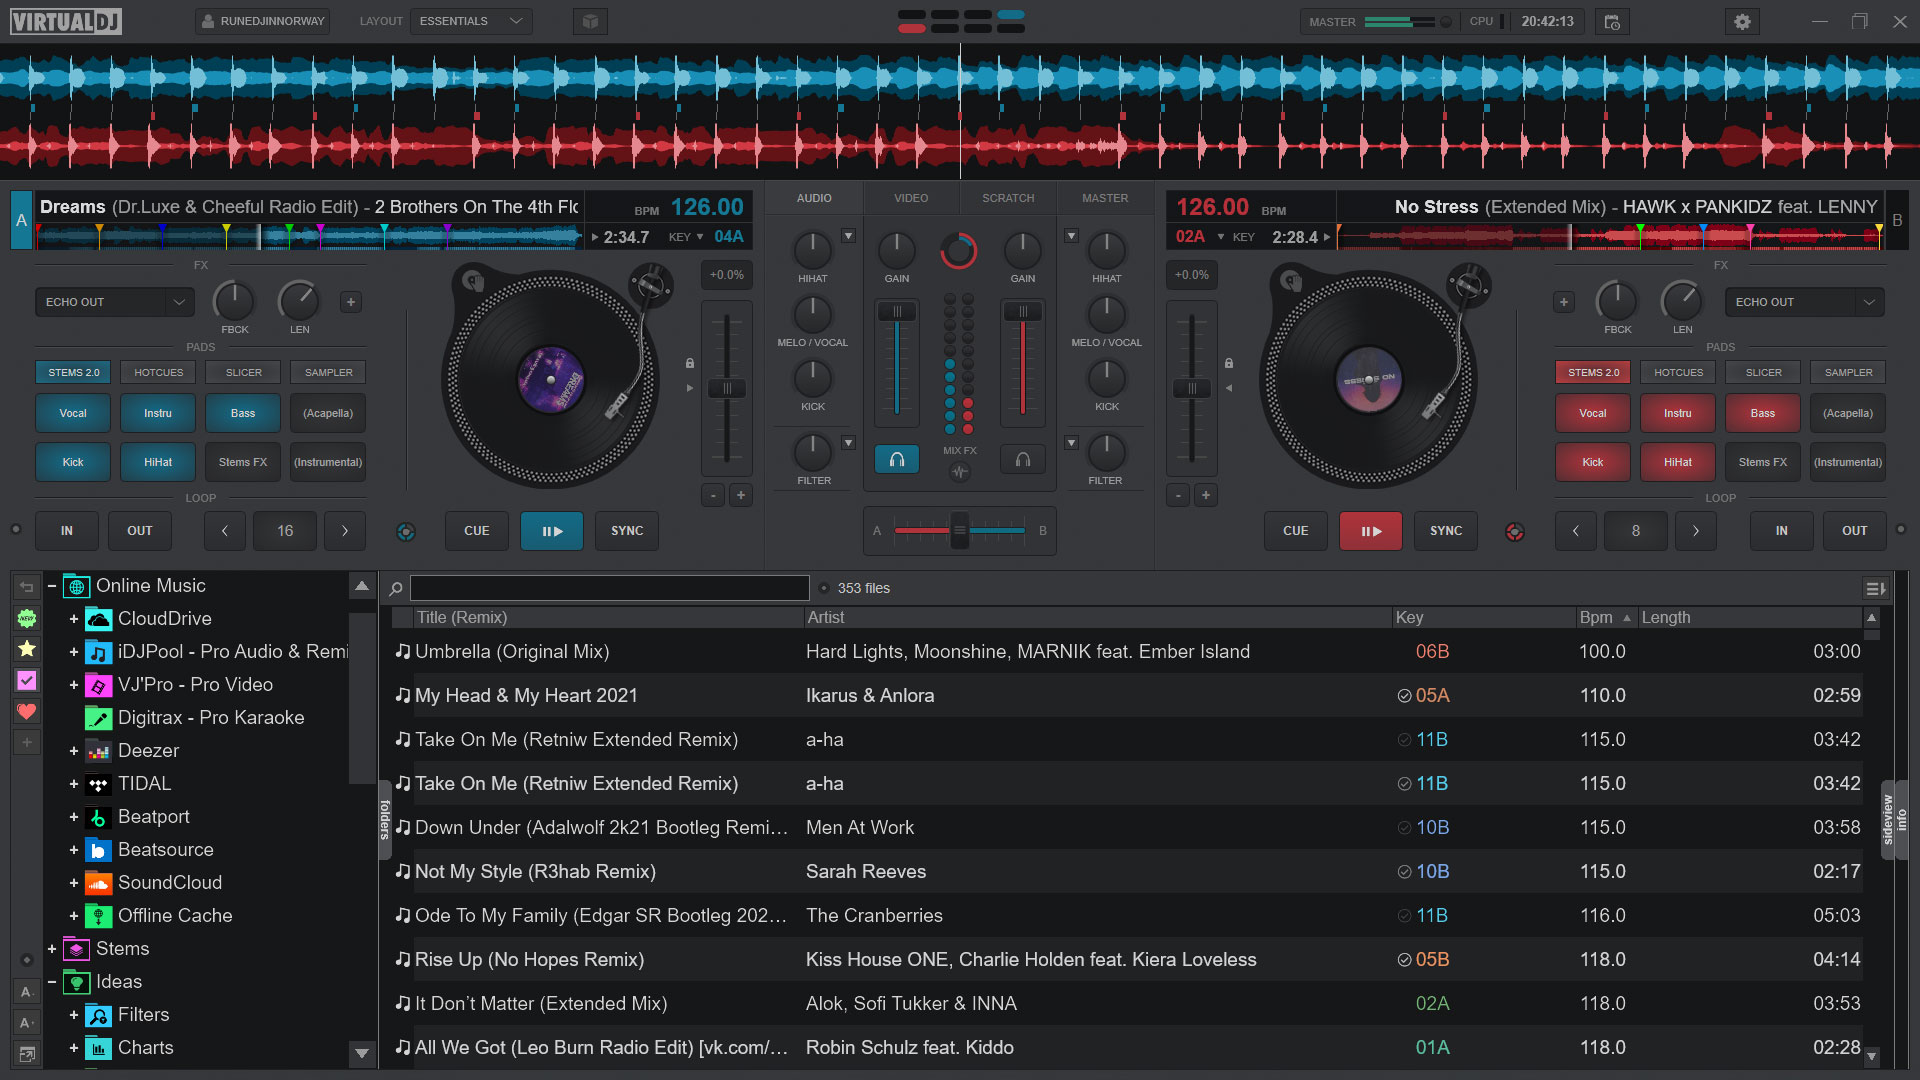1920x1080 pixels.
Task: Click the deck A pitch lock icon
Action: [690, 363]
